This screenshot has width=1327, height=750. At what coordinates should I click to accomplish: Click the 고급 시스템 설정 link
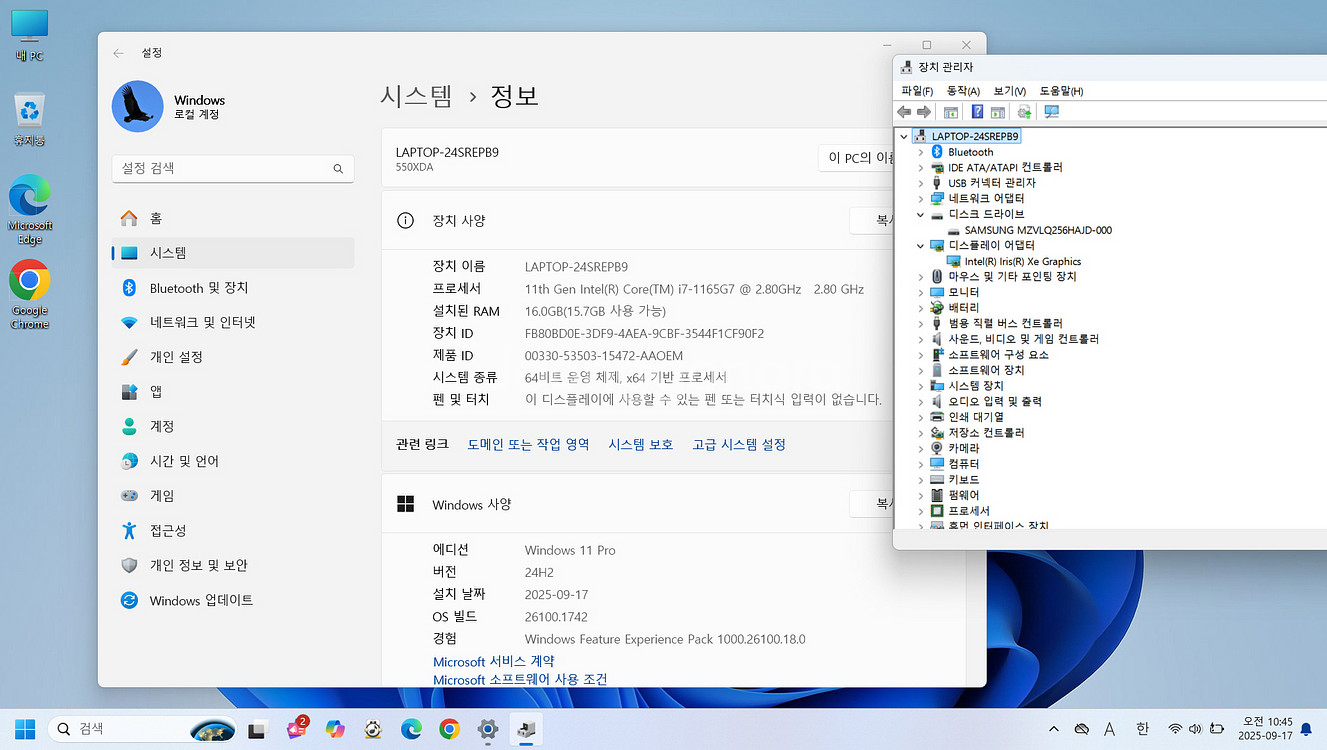[739, 444]
